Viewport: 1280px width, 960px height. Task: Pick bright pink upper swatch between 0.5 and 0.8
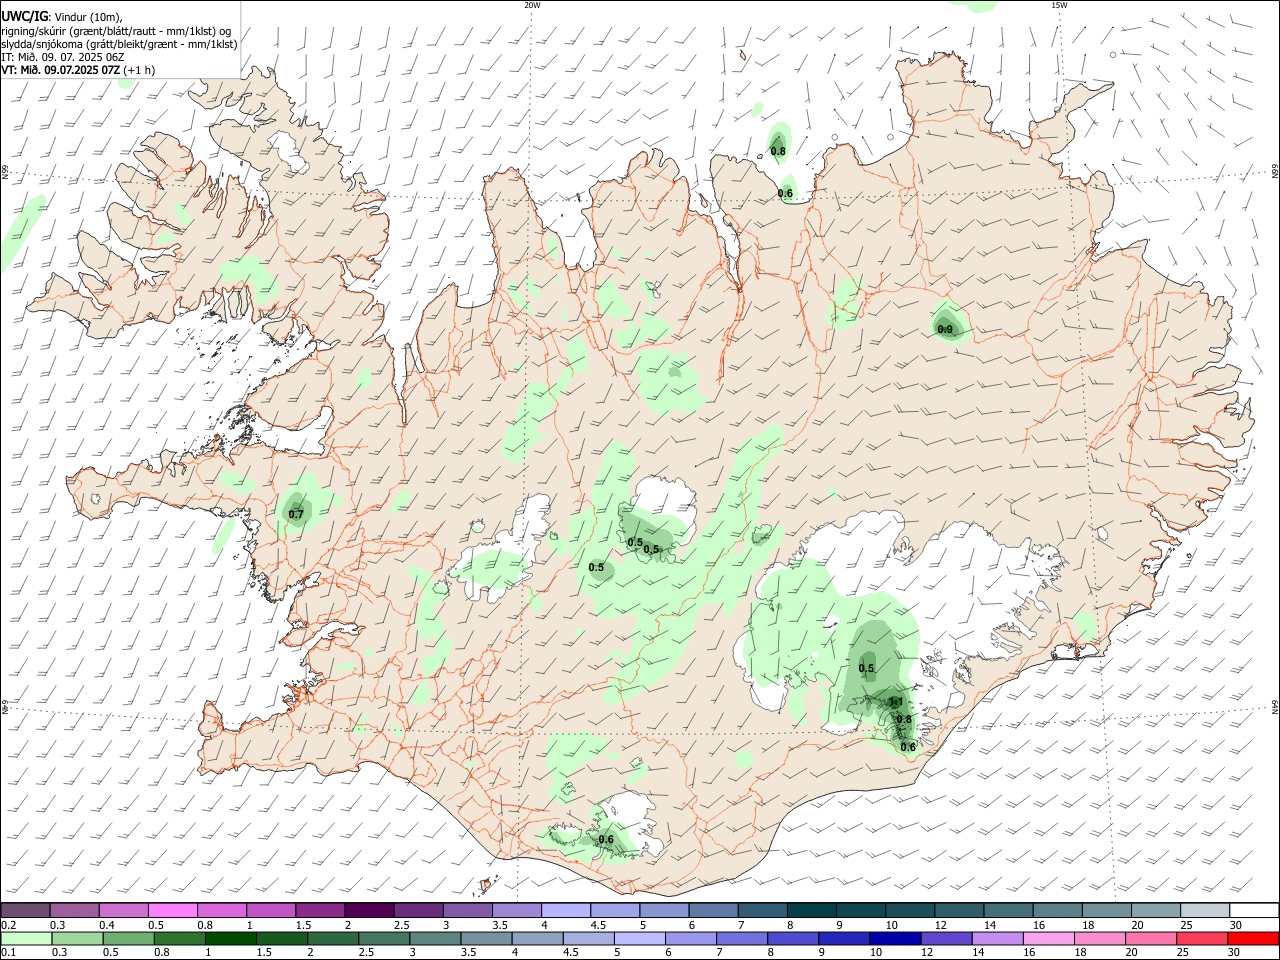pyautogui.click(x=172, y=910)
